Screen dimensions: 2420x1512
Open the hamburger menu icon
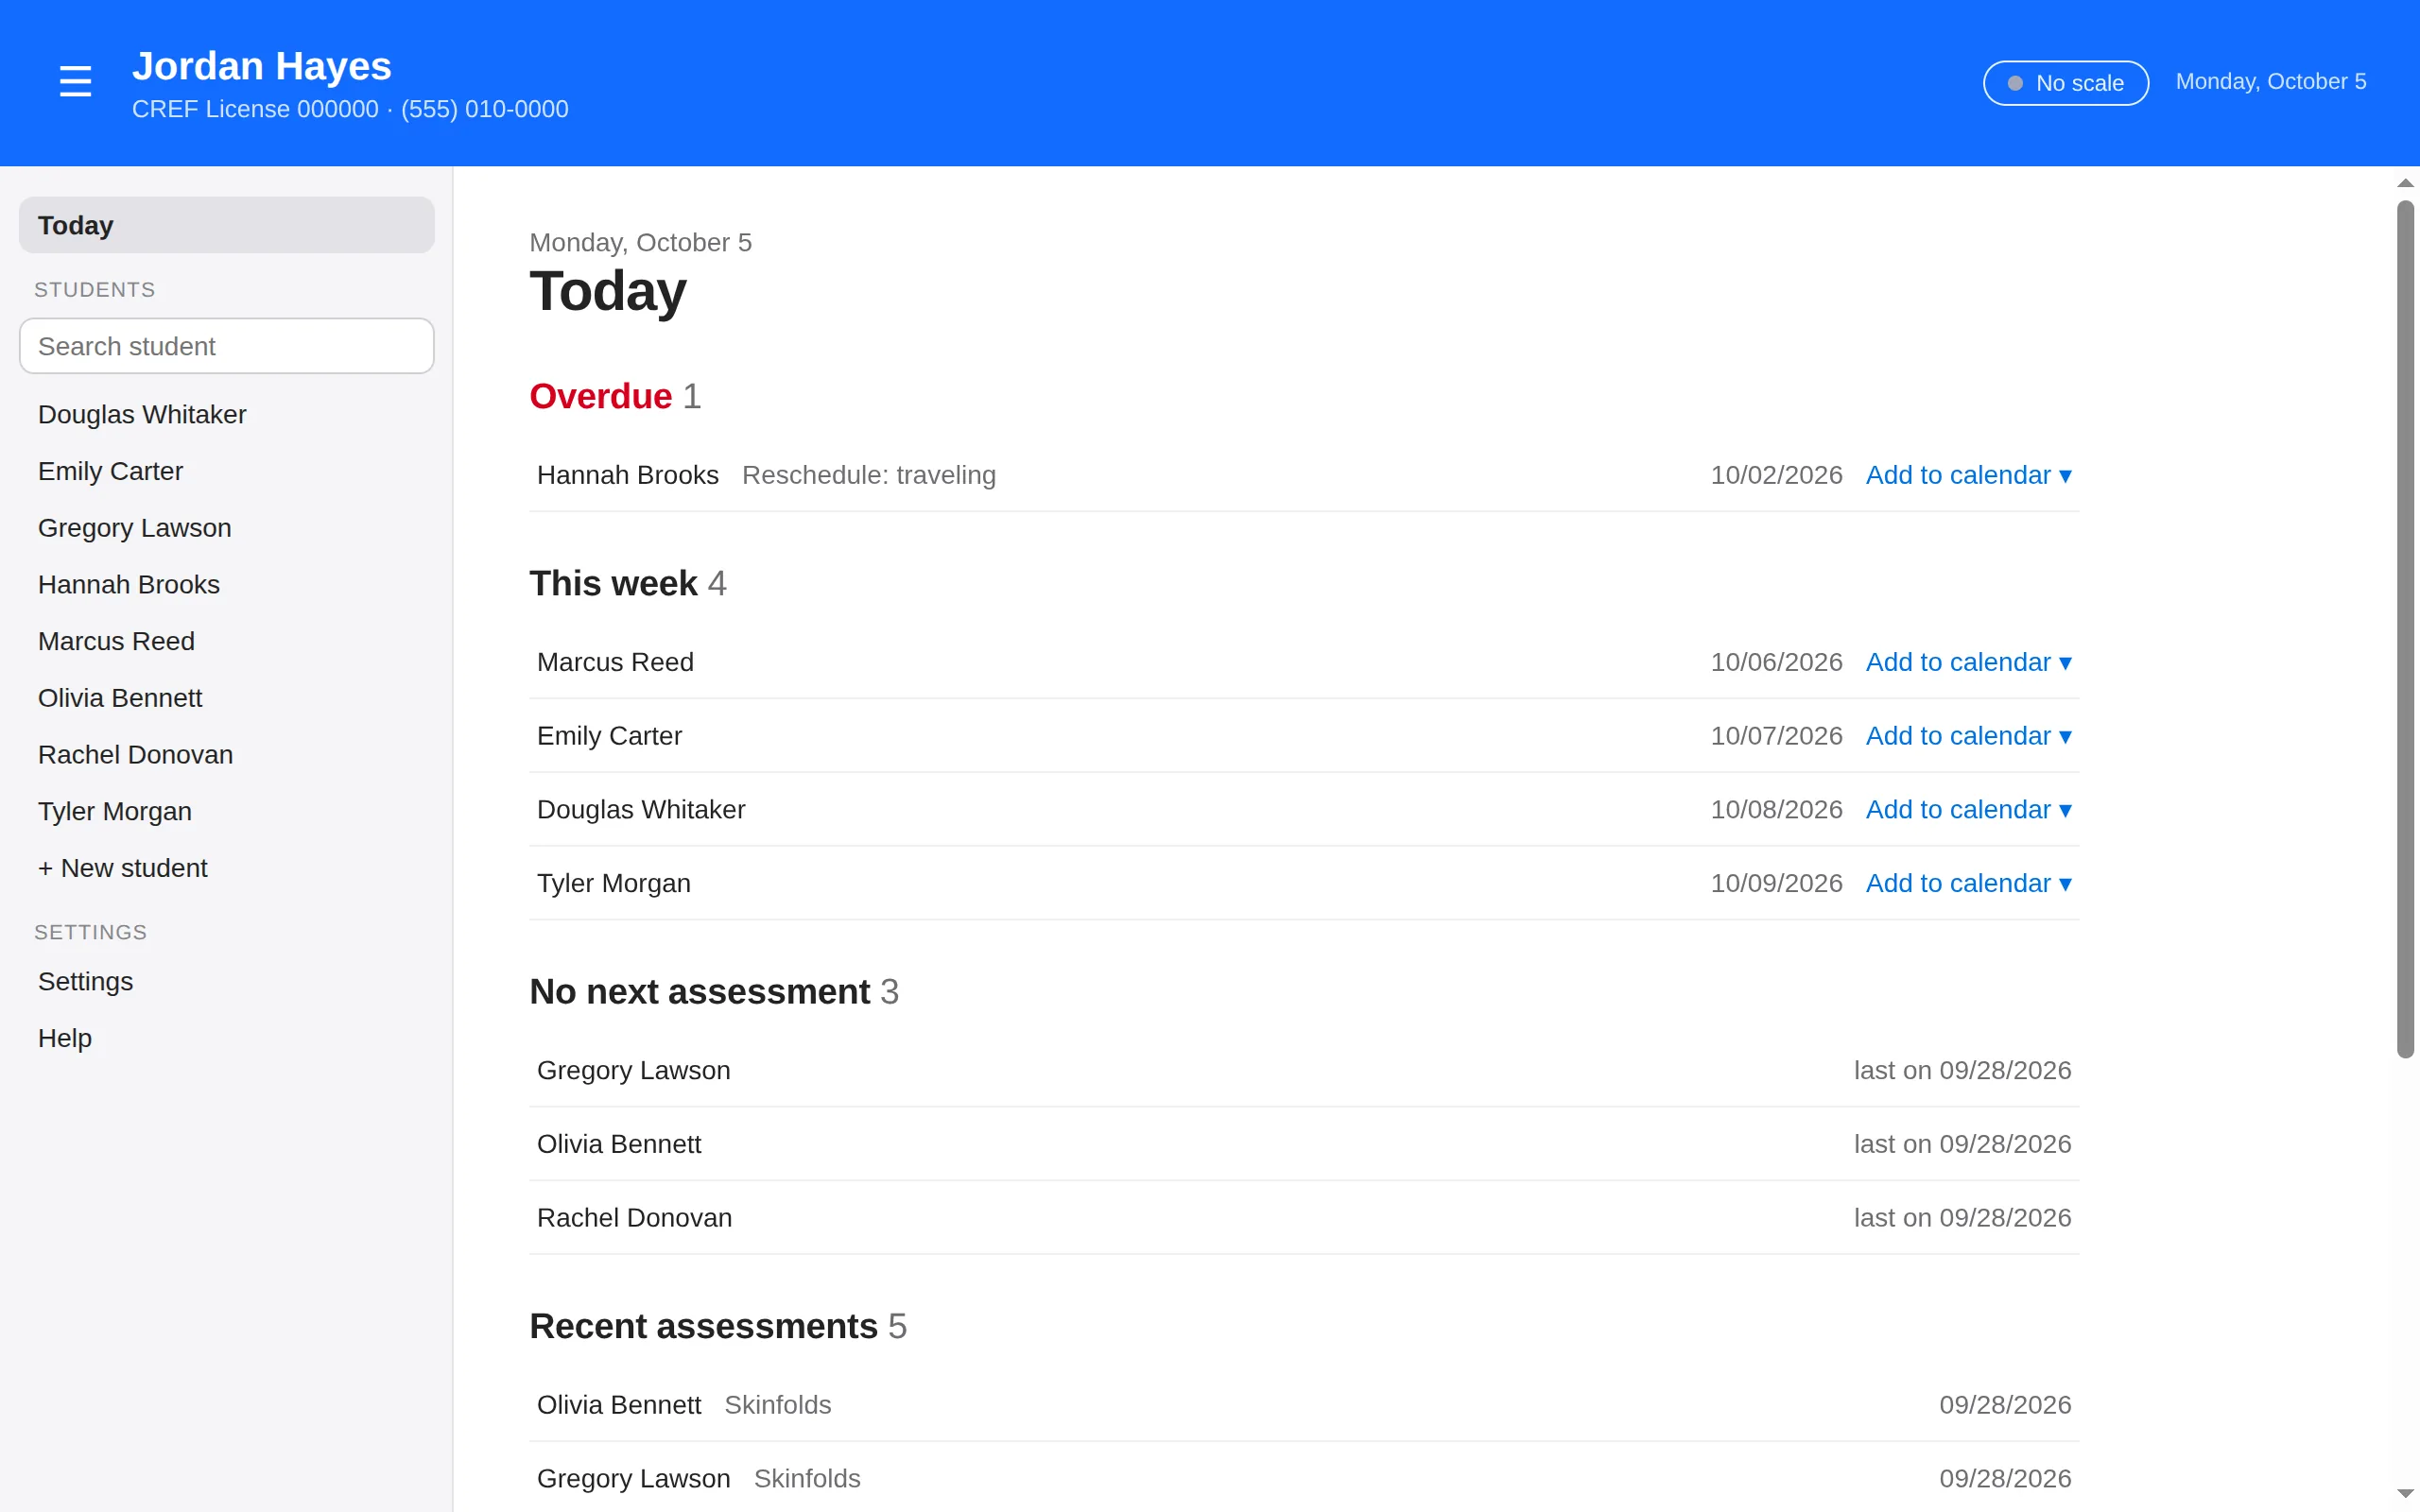75,82
